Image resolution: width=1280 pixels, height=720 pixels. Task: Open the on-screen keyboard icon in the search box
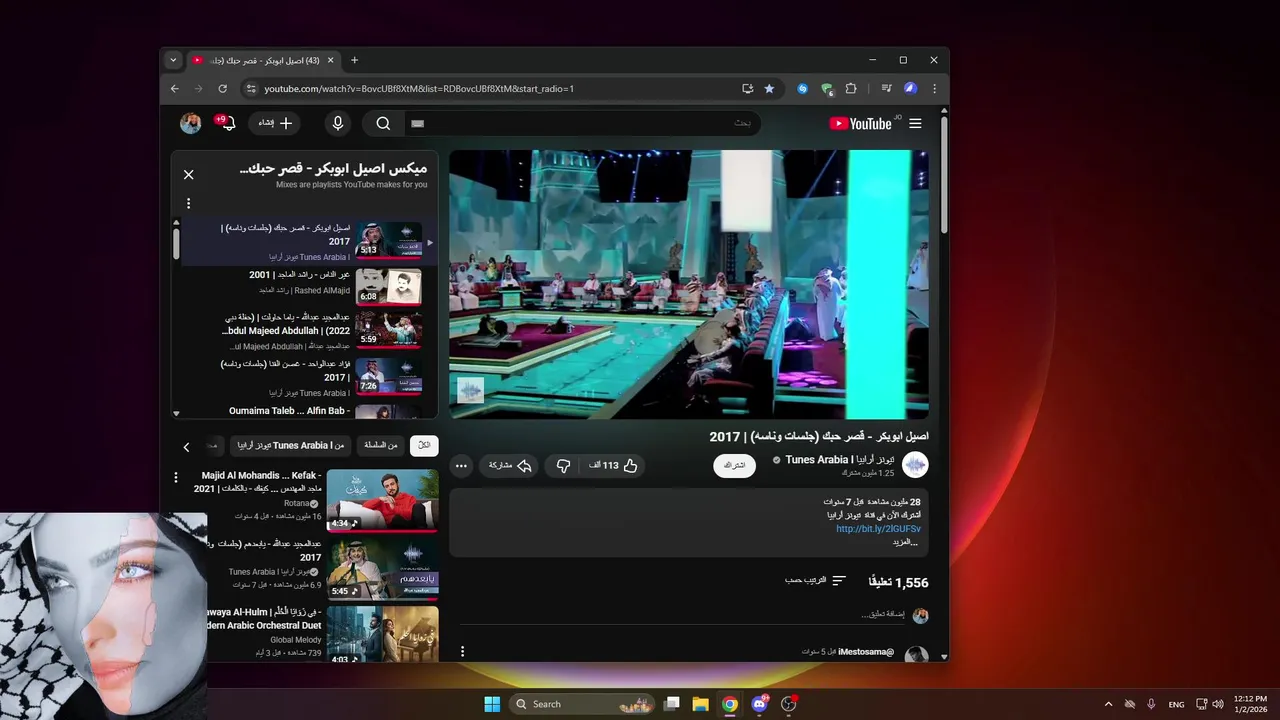click(418, 123)
